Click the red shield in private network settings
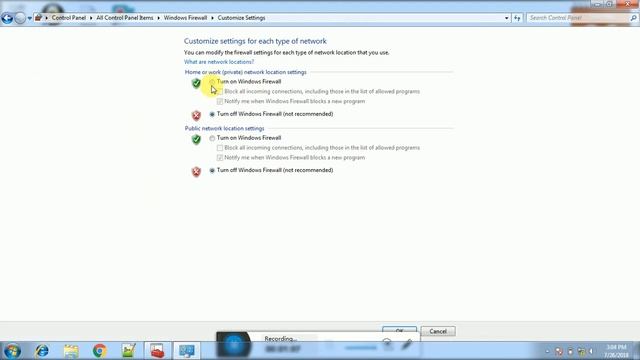Image resolution: width=640 pixels, height=360 pixels. click(196, 116)
